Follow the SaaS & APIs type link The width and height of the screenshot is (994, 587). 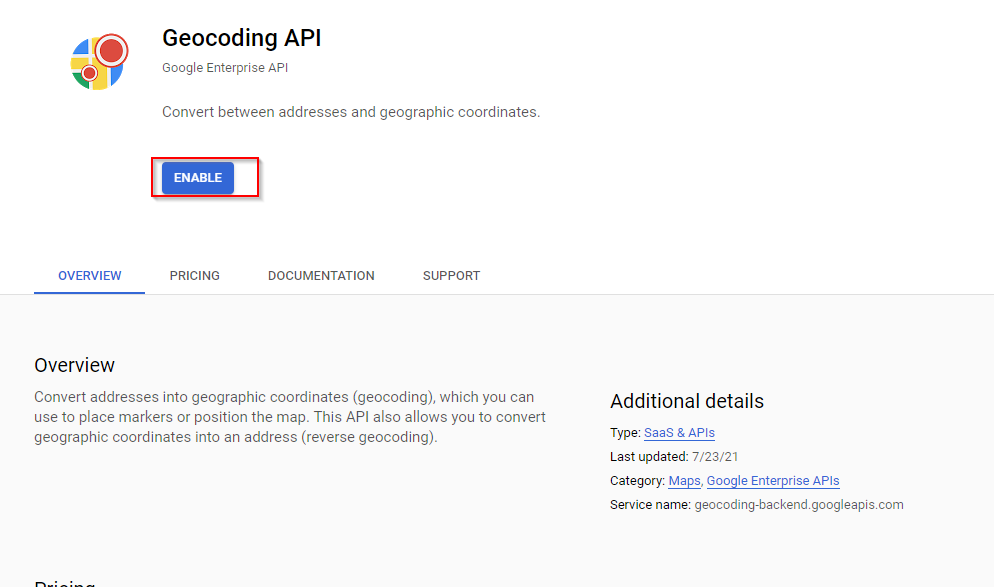(x=679, y=433)
